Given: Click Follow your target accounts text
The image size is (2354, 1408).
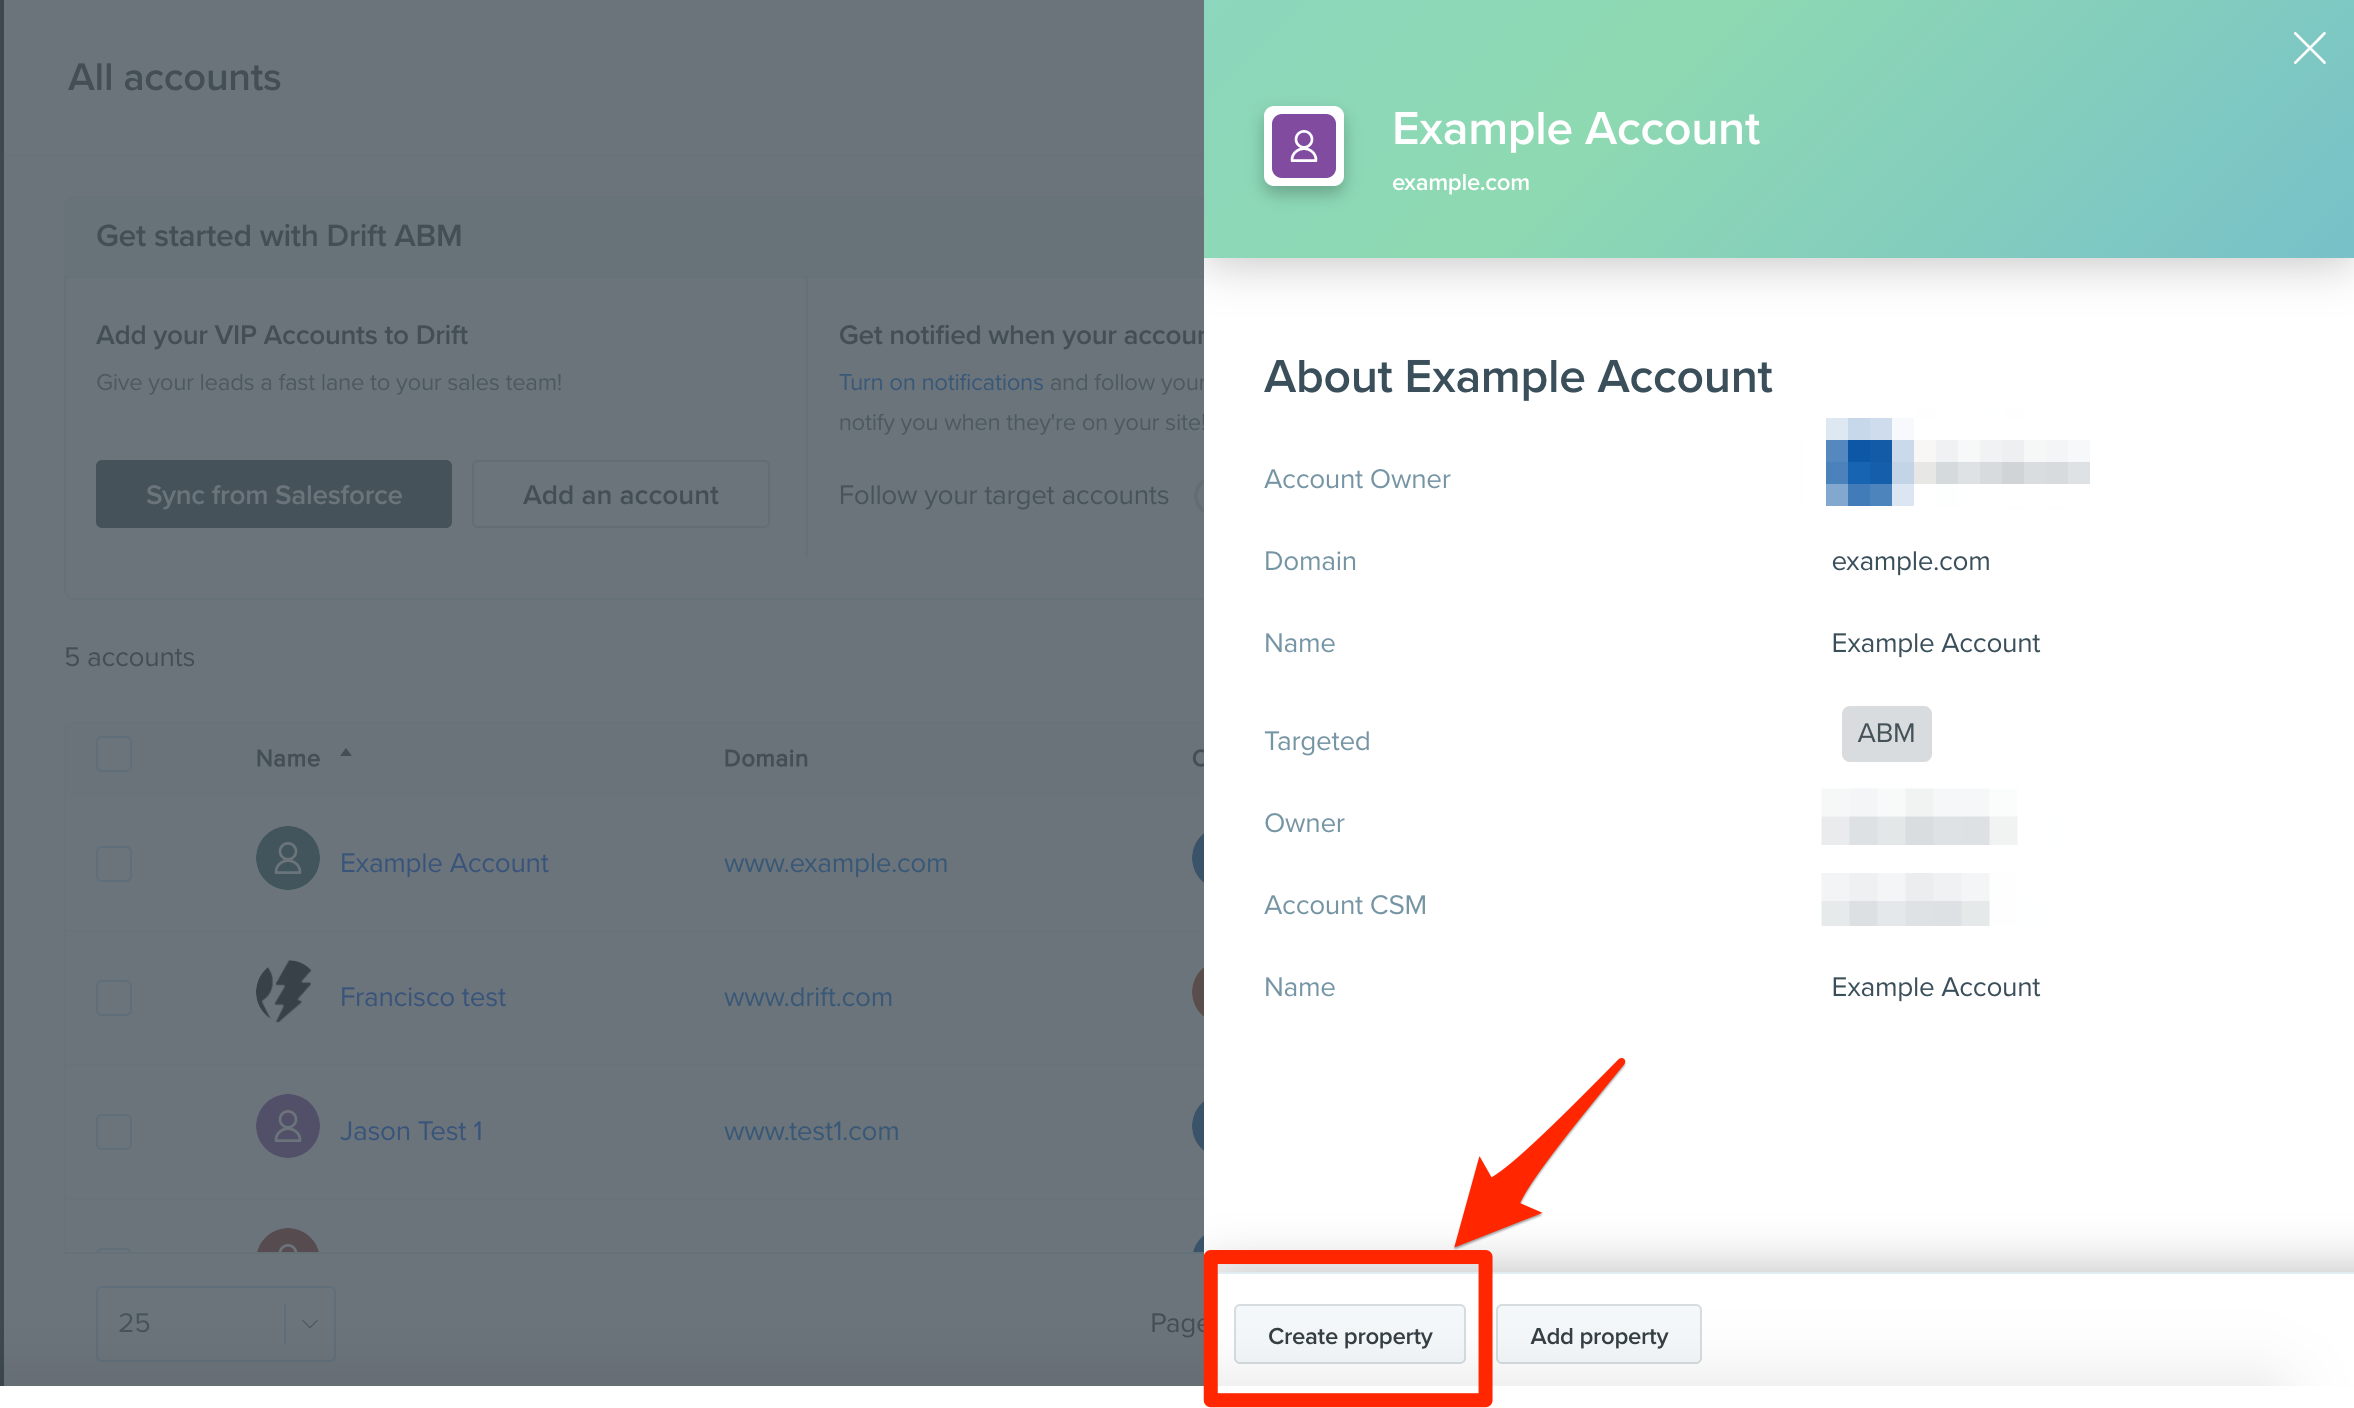Looking at the screenshot, I should coord(1003,495).
